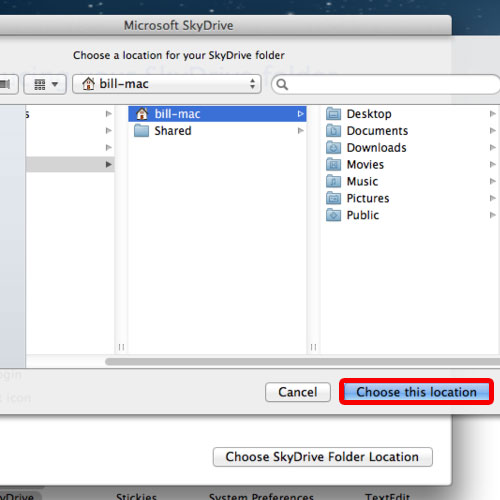The height and width of the screenshot is (500, 500).
Task: Open the bill-mac location popup menu
Action: tap(167, 84)
